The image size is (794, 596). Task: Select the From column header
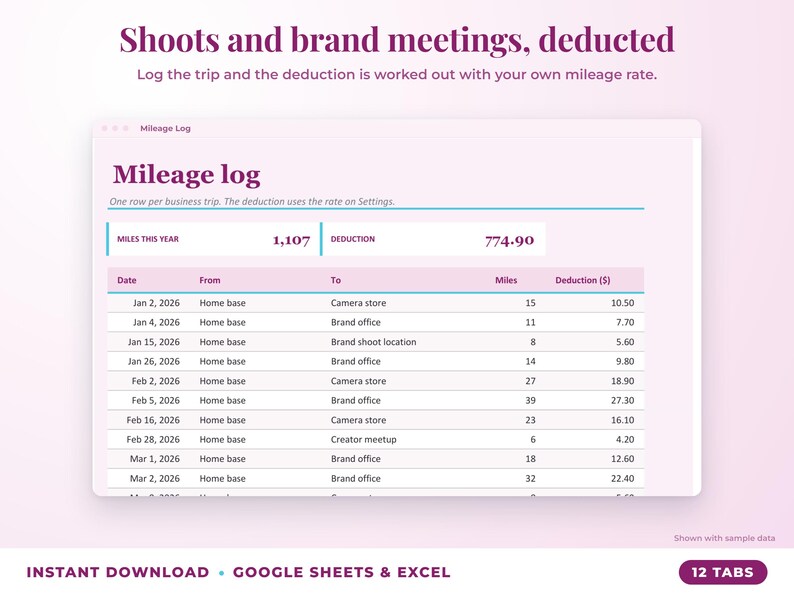point(210,280)
